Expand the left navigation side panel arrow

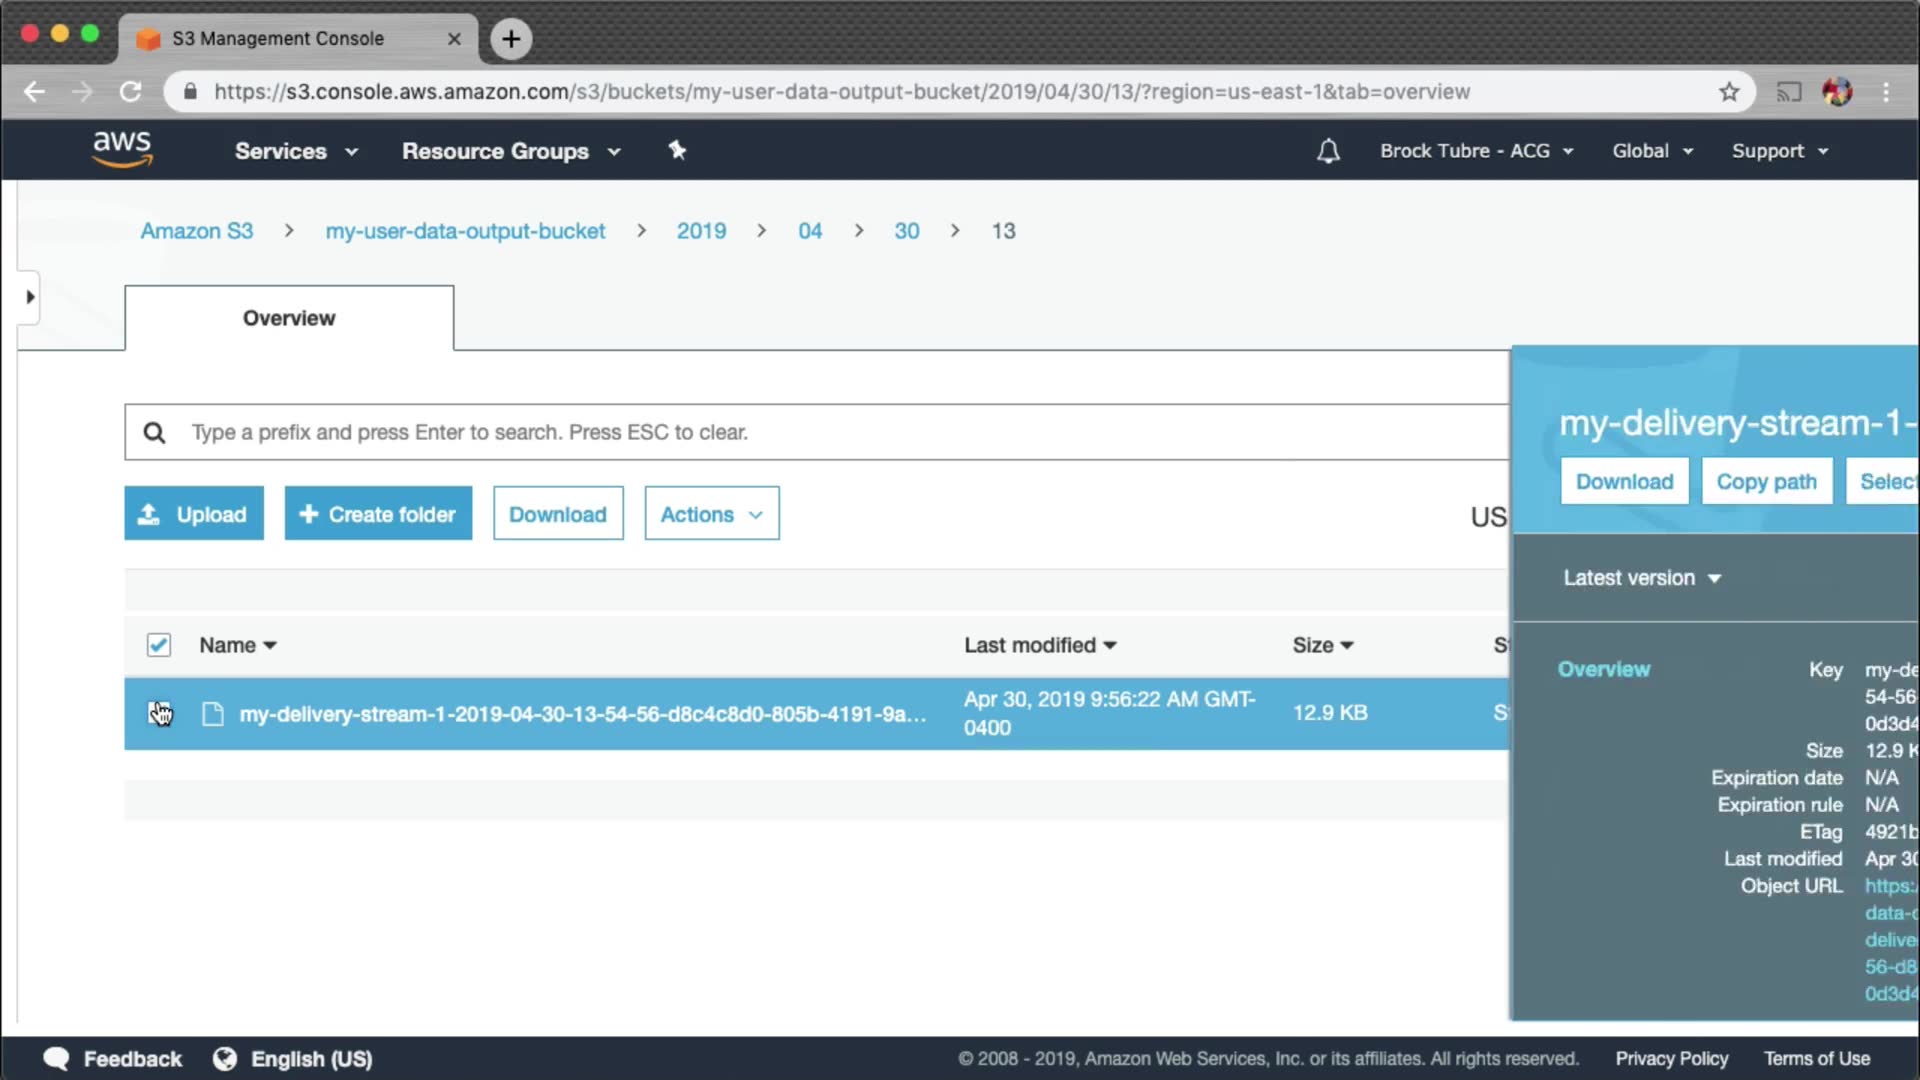pyautogui.click(x=29, y=297)
